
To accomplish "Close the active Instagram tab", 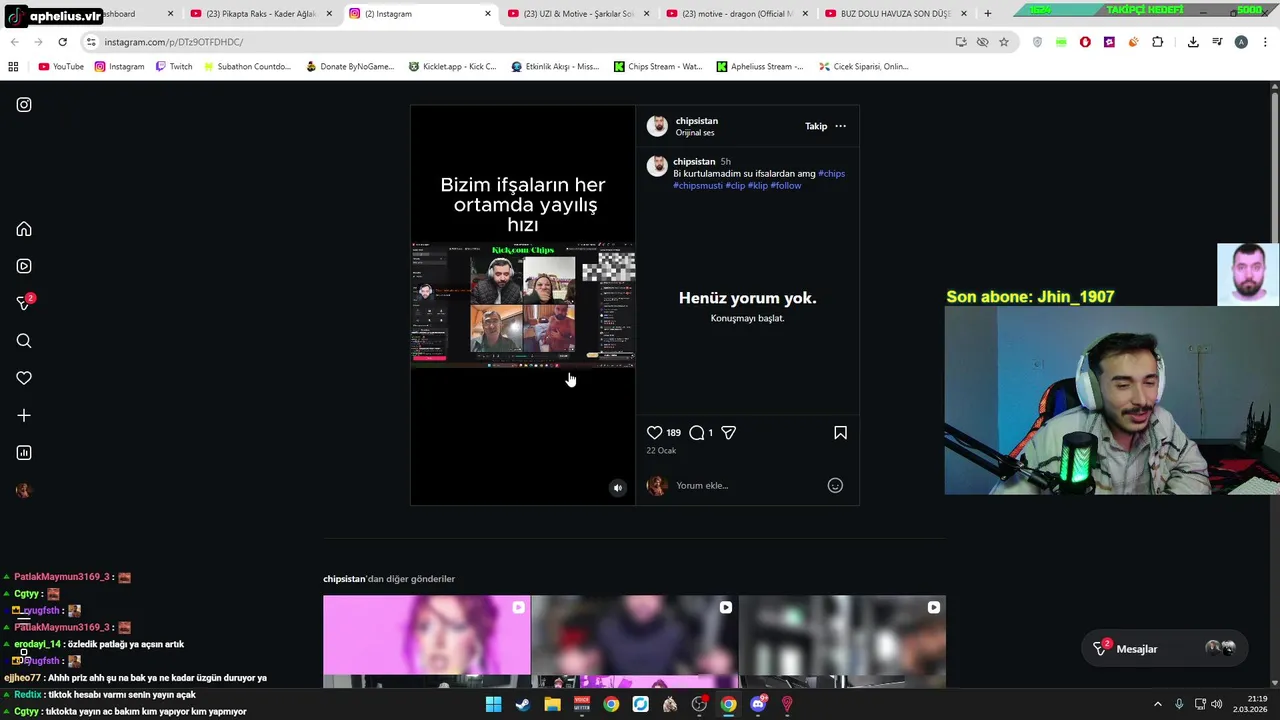I will coord(488,14).
